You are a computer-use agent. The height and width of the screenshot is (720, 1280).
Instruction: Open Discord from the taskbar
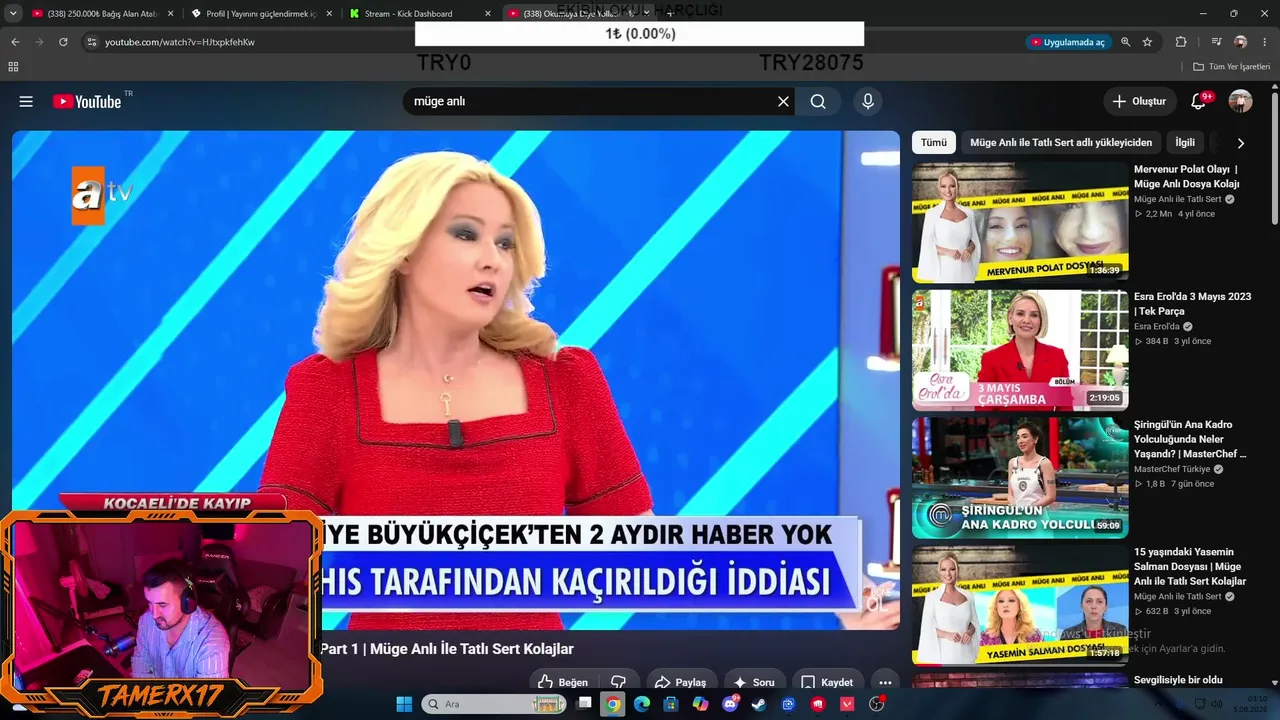coord(730,704)
